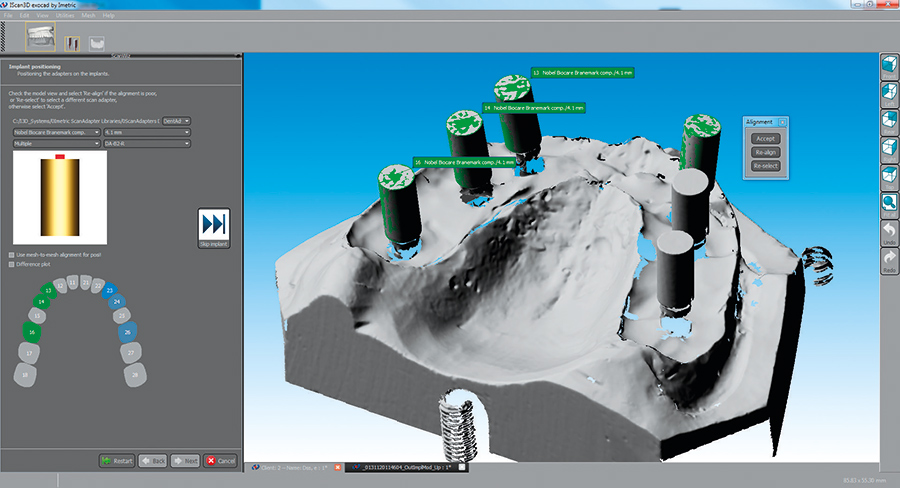
Task: Select tooth 11 on the dental chart
Action: pos(72,282)
